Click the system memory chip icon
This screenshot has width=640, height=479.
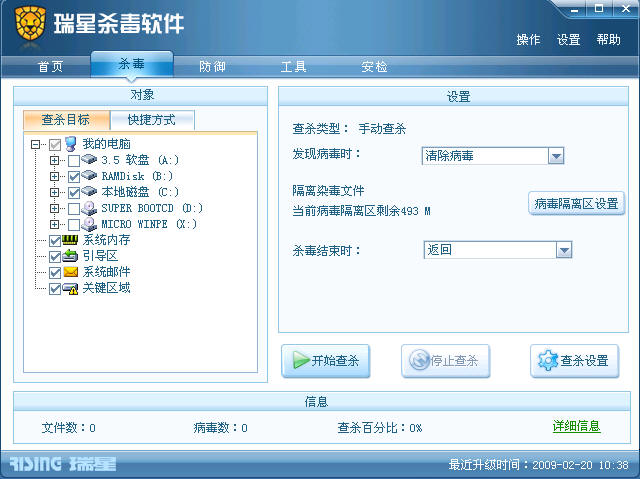point(70,240)
